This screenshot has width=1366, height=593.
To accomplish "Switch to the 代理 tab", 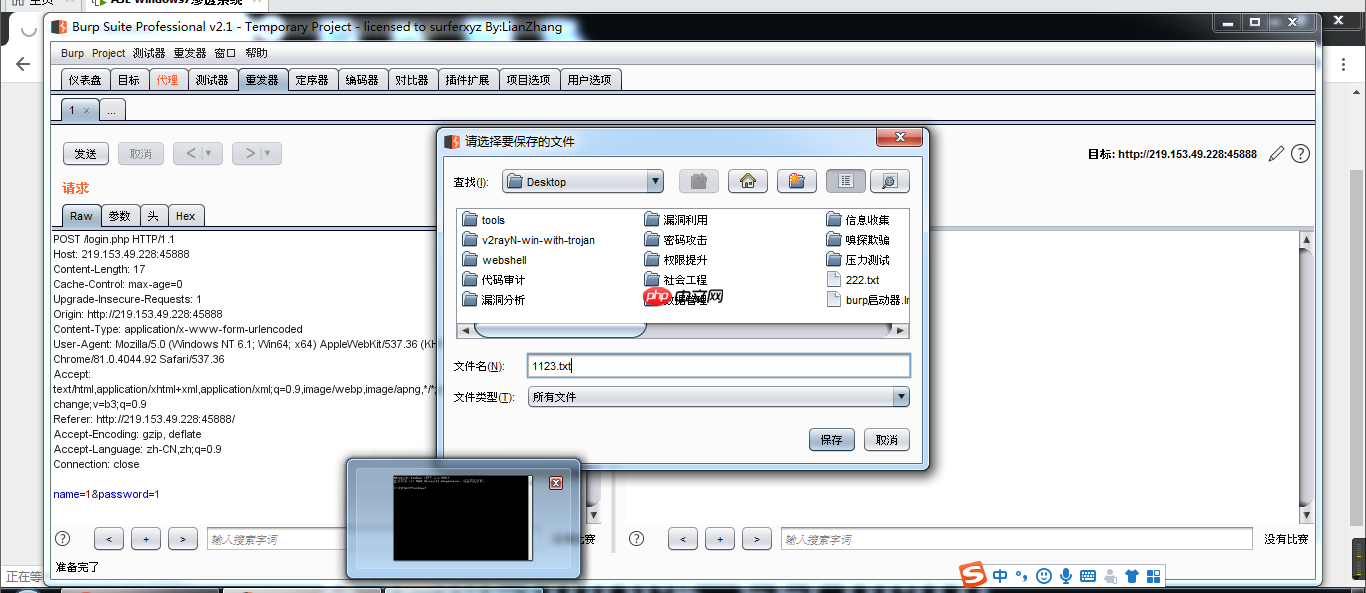I will [x=168, y=79].
